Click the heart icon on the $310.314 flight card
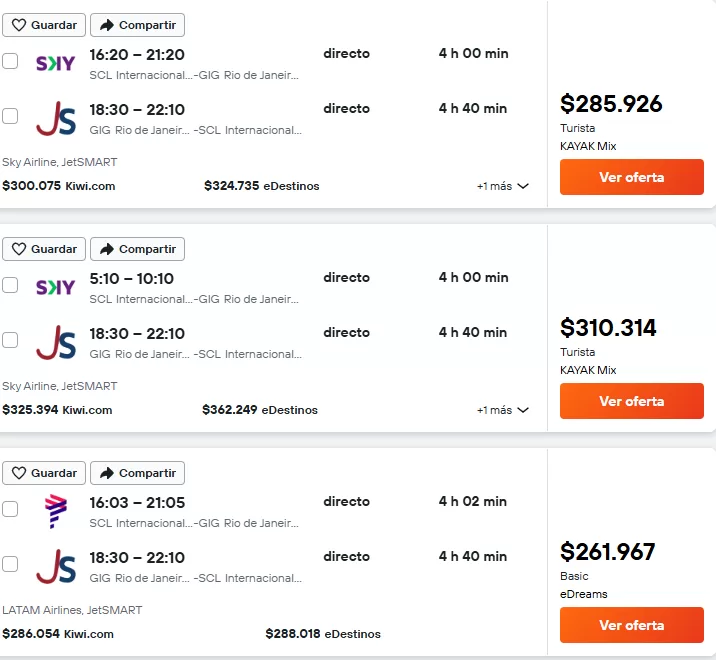Viewport: 716px width, 660px height. click(x=19, y=249)
